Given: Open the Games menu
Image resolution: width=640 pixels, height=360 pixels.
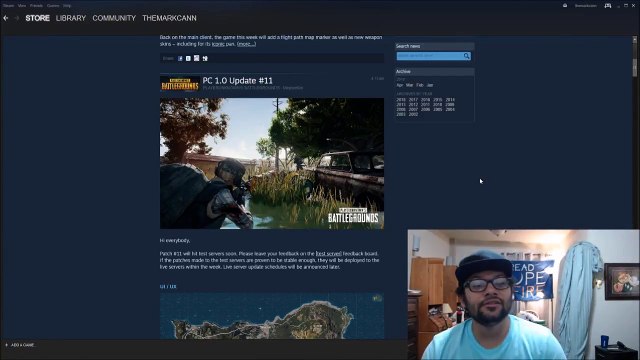Looking at the screenshot, I should (53, 6).
